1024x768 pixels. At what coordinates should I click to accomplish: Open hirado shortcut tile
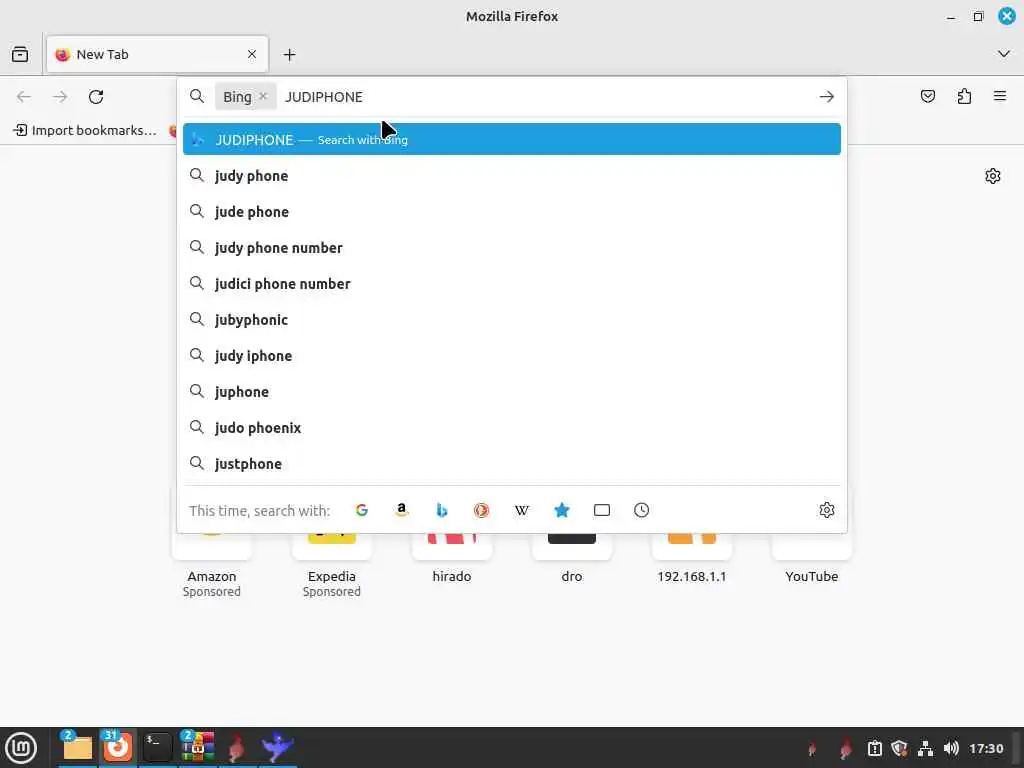(x=452, y=559)
